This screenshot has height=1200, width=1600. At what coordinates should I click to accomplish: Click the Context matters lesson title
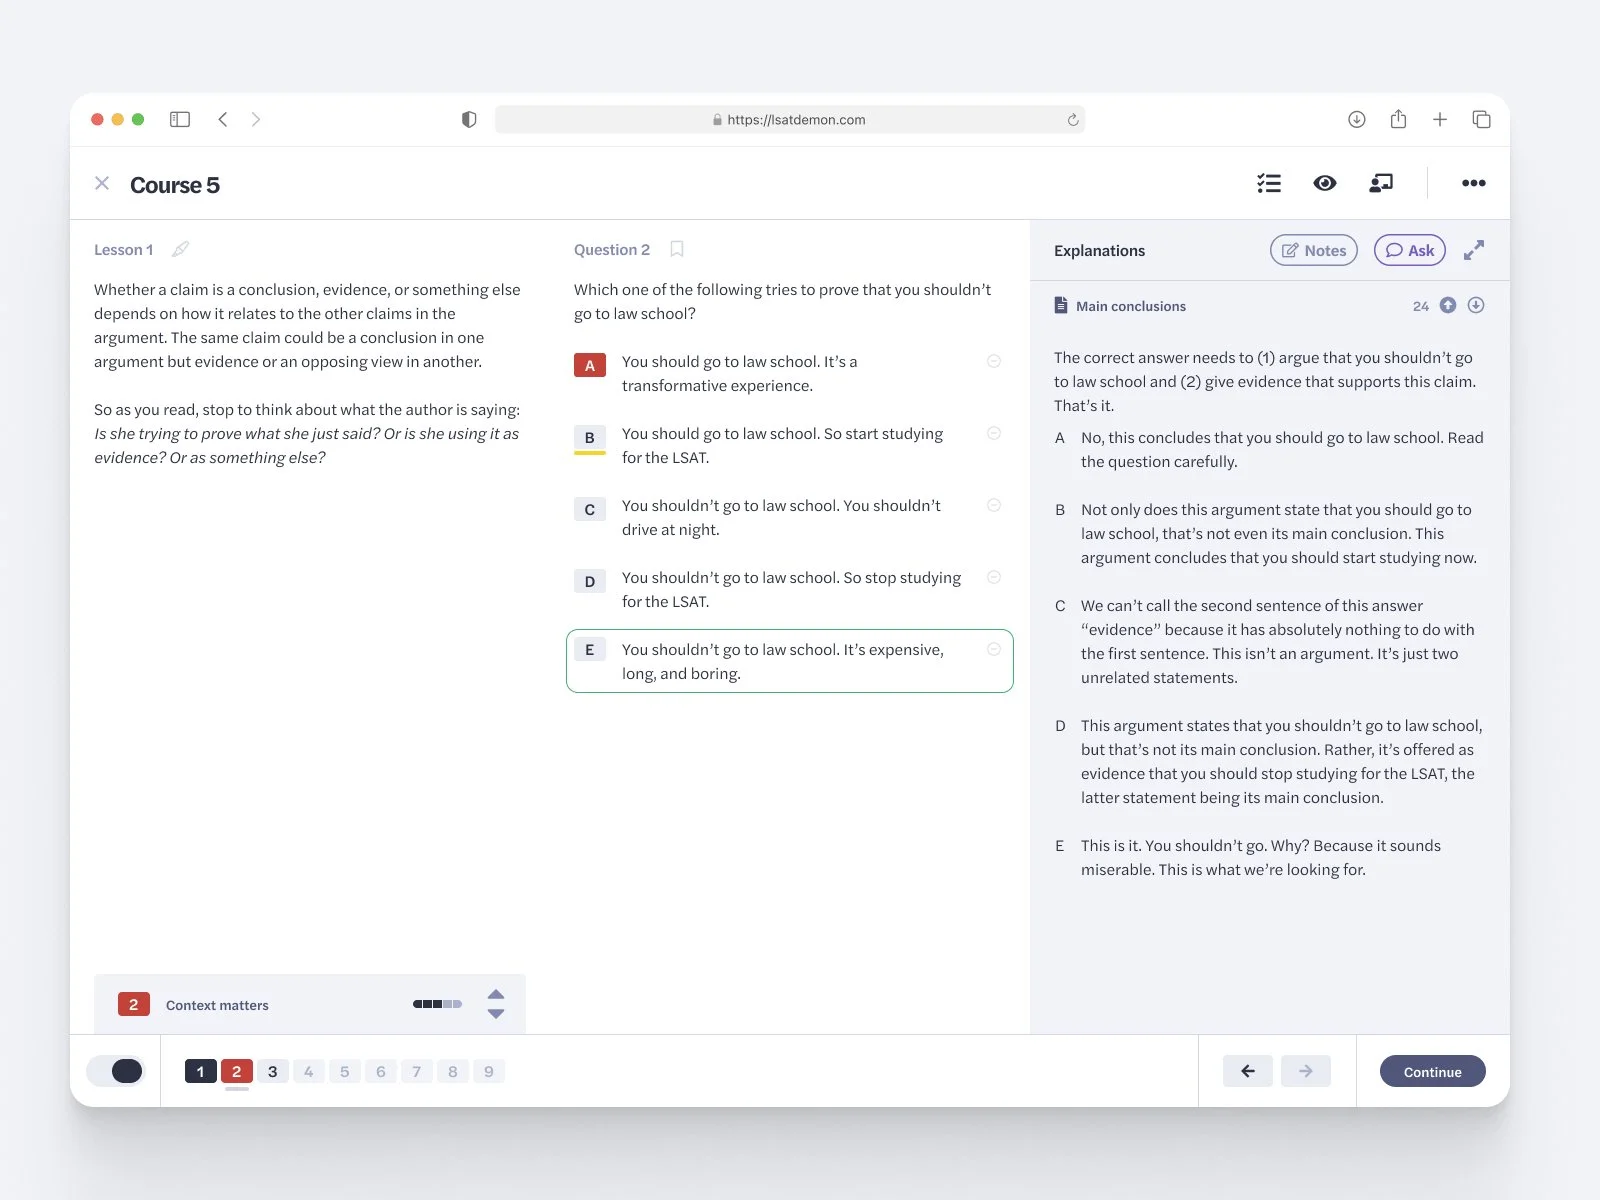point(217,1005)
